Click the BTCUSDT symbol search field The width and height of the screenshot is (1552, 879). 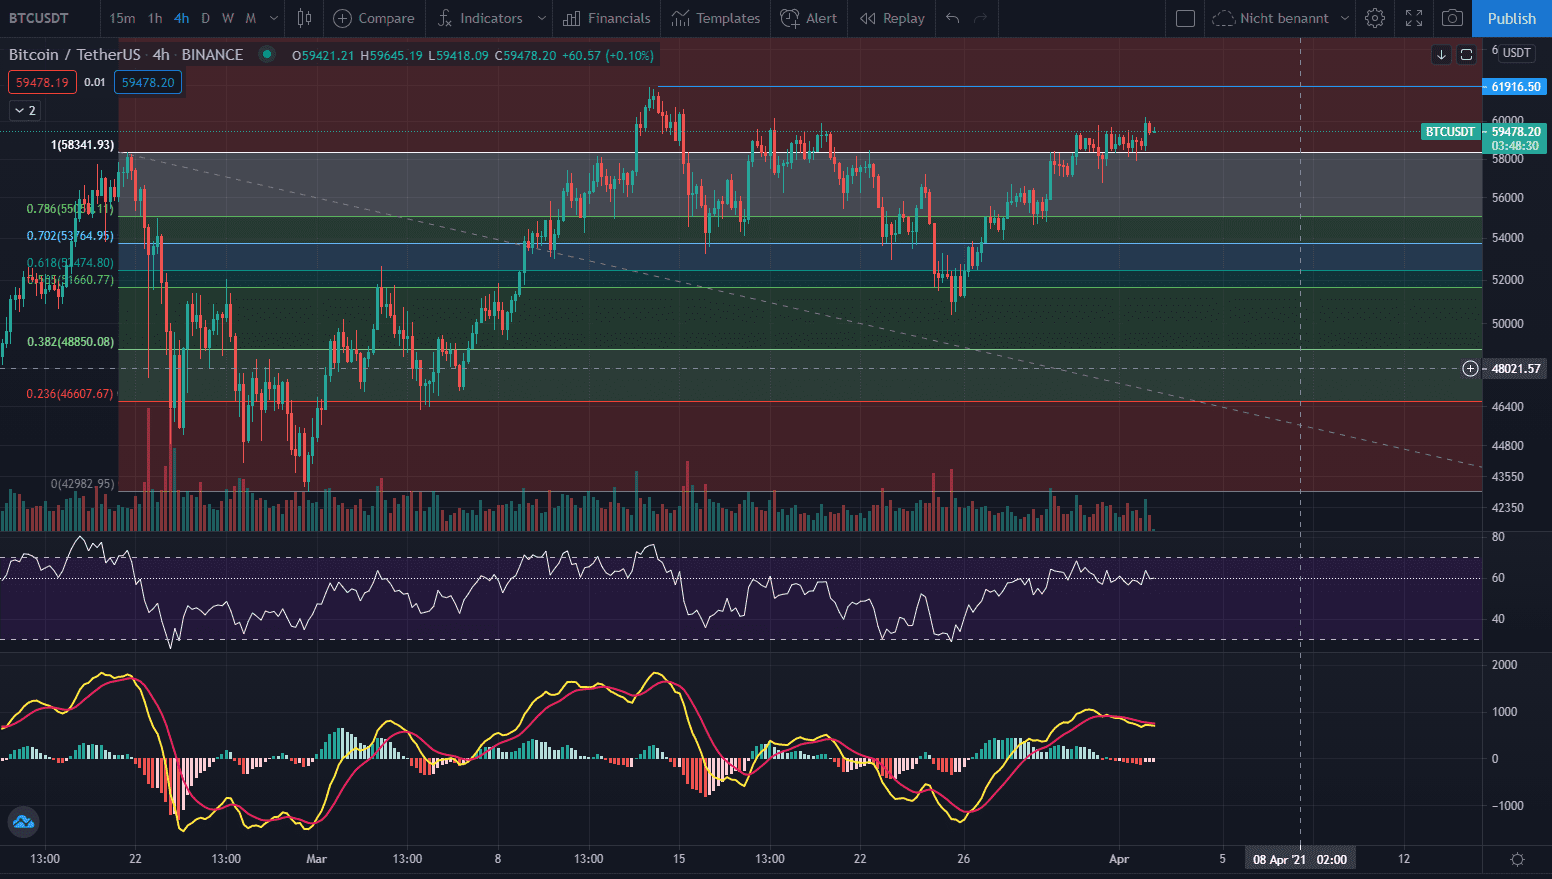pos(40,18)
